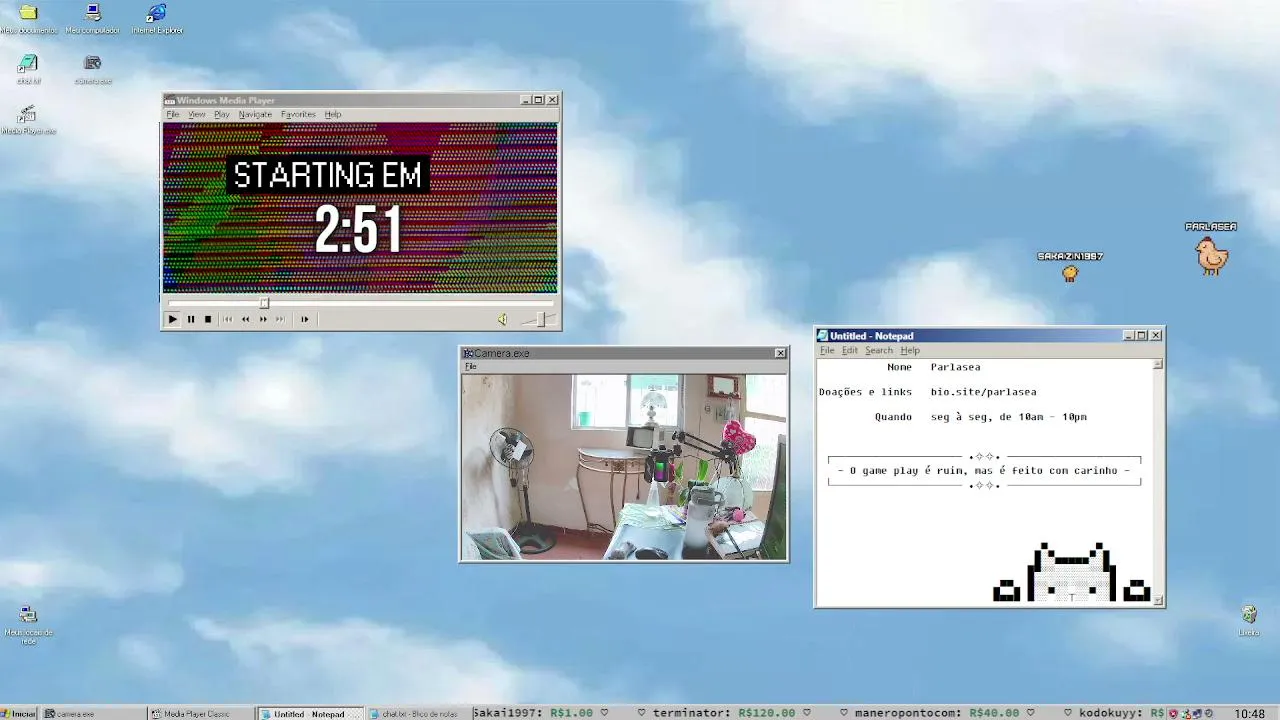Viewport: 1280px width, 720px height.
Task: Click the terminator R$120.00 donation ticker
Action: point(724,713)
